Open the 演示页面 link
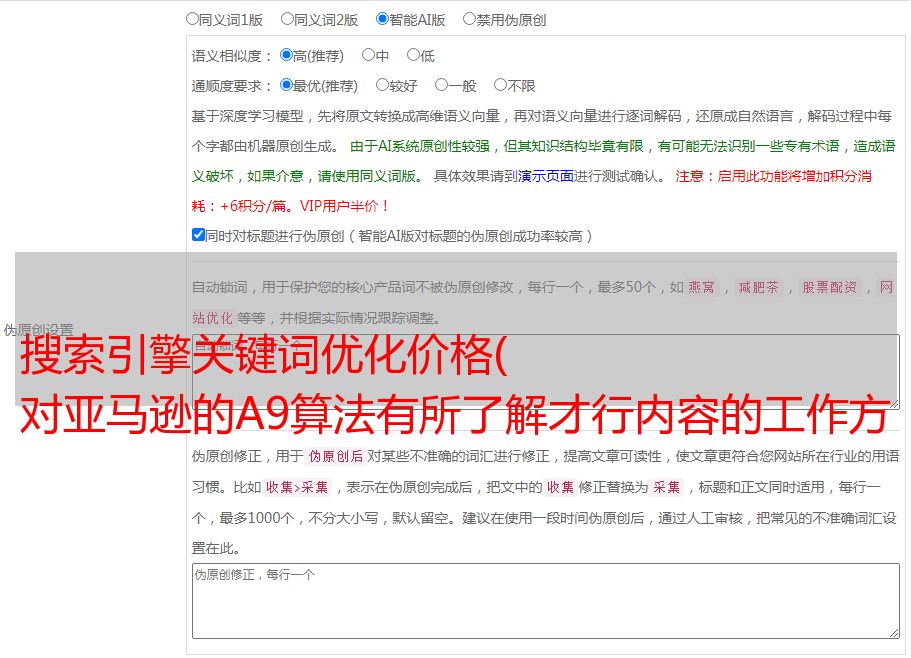The width and height of the screenshot is (911, 658). click(x=546, y=176)
